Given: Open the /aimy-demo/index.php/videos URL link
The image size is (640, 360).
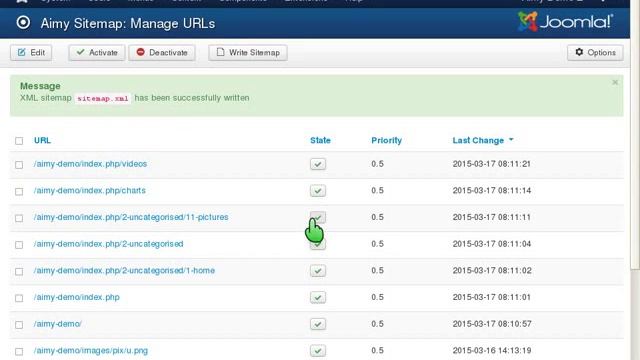Looking at the screenshot, I should (x=90, y=164).
